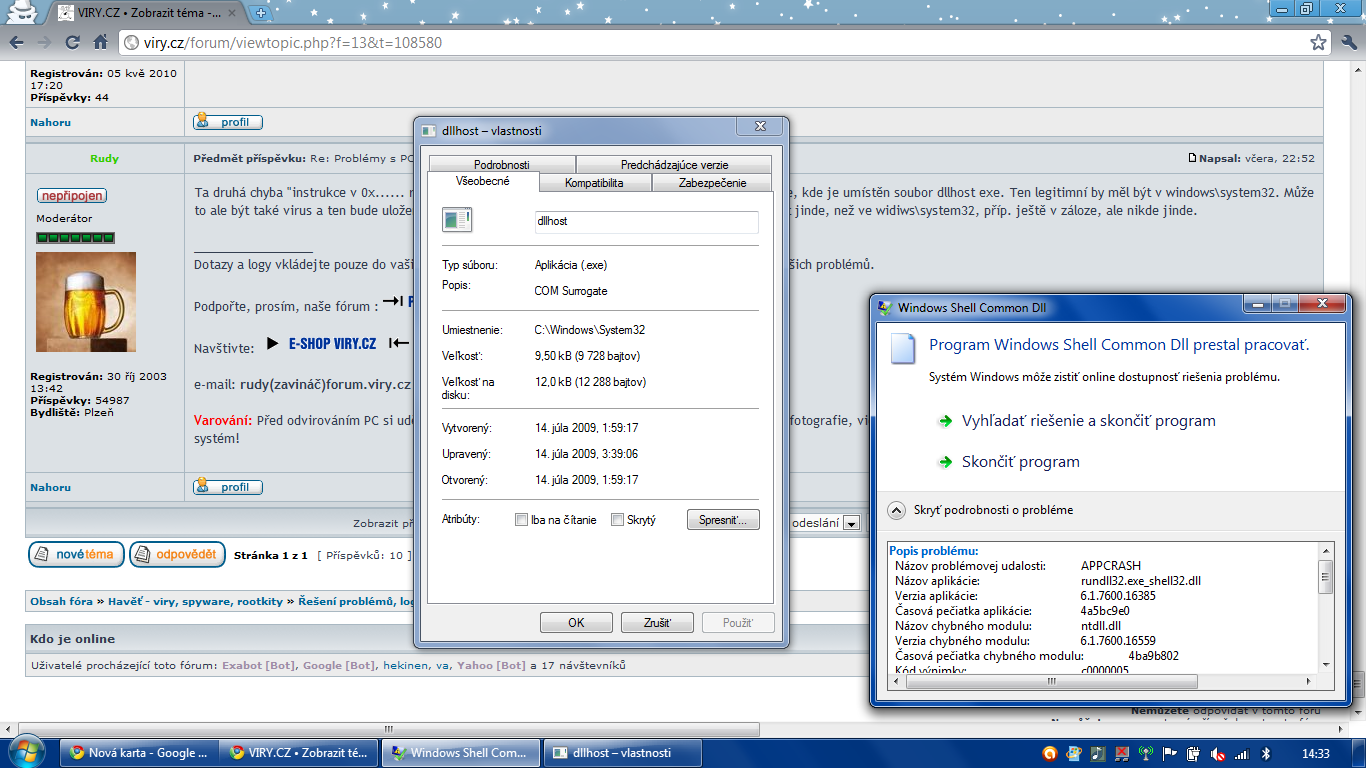Open the Zabezpečenie tab
The image size is (1366, 768).
[711, 183]
